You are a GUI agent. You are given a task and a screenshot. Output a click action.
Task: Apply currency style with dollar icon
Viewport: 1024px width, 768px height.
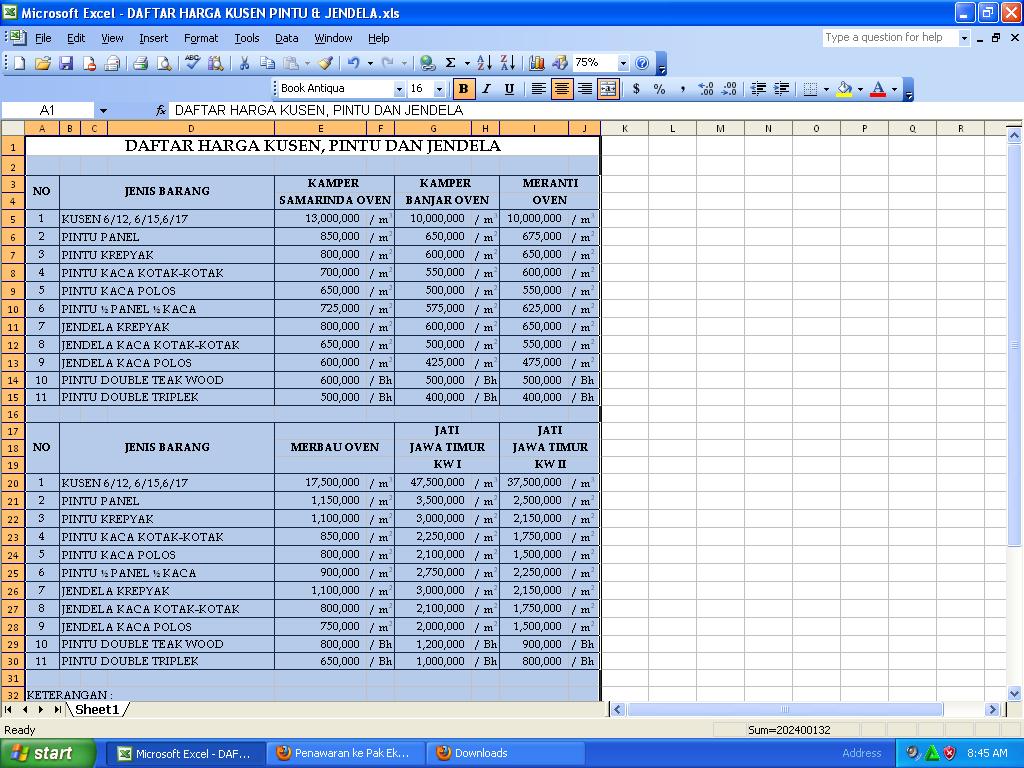636,89
